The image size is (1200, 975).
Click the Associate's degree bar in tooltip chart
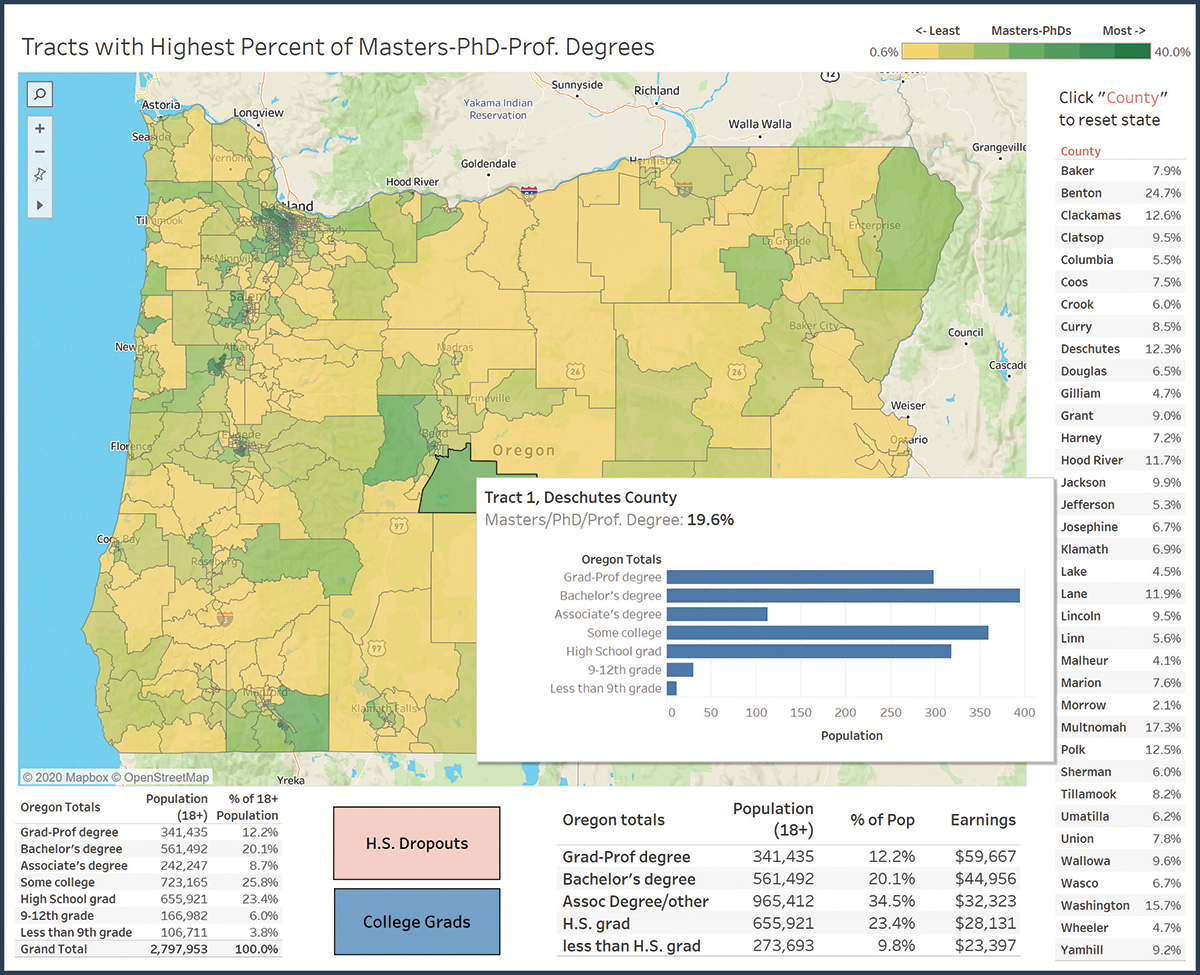pos(717,614)
